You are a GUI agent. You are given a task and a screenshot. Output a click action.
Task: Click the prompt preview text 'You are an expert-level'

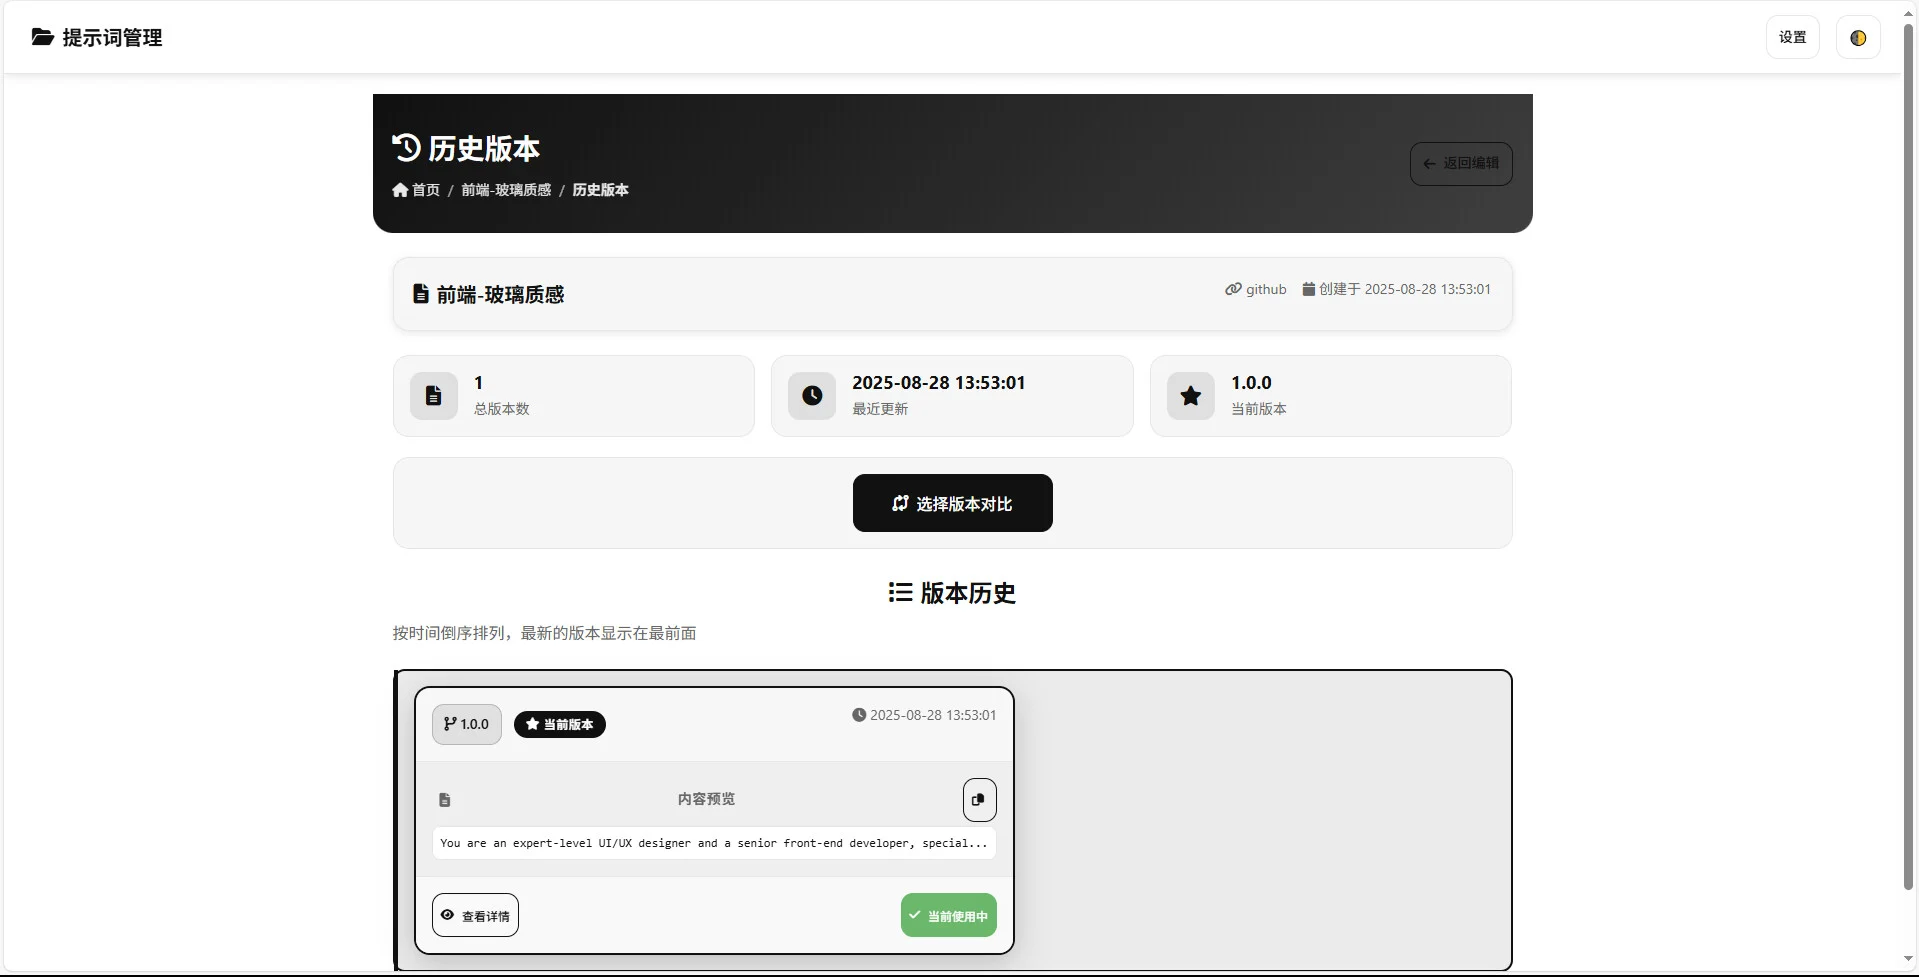click(x=714, y=843)
